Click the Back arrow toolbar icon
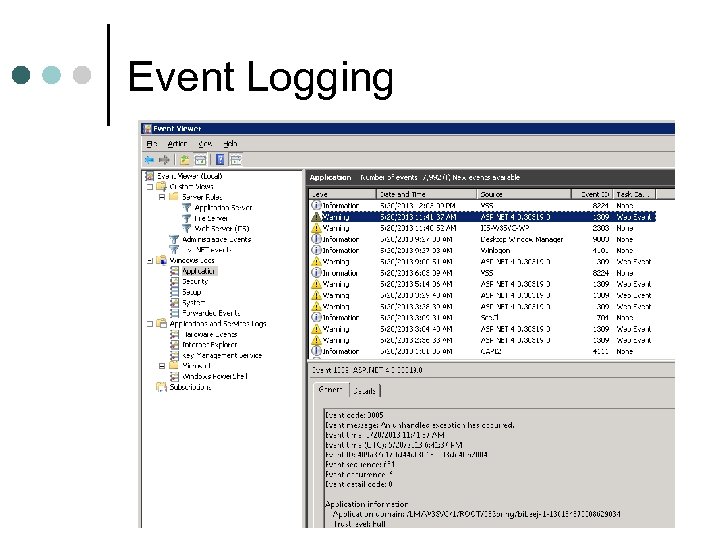Screen dimensions: 720x540 (x=149, y=160)
